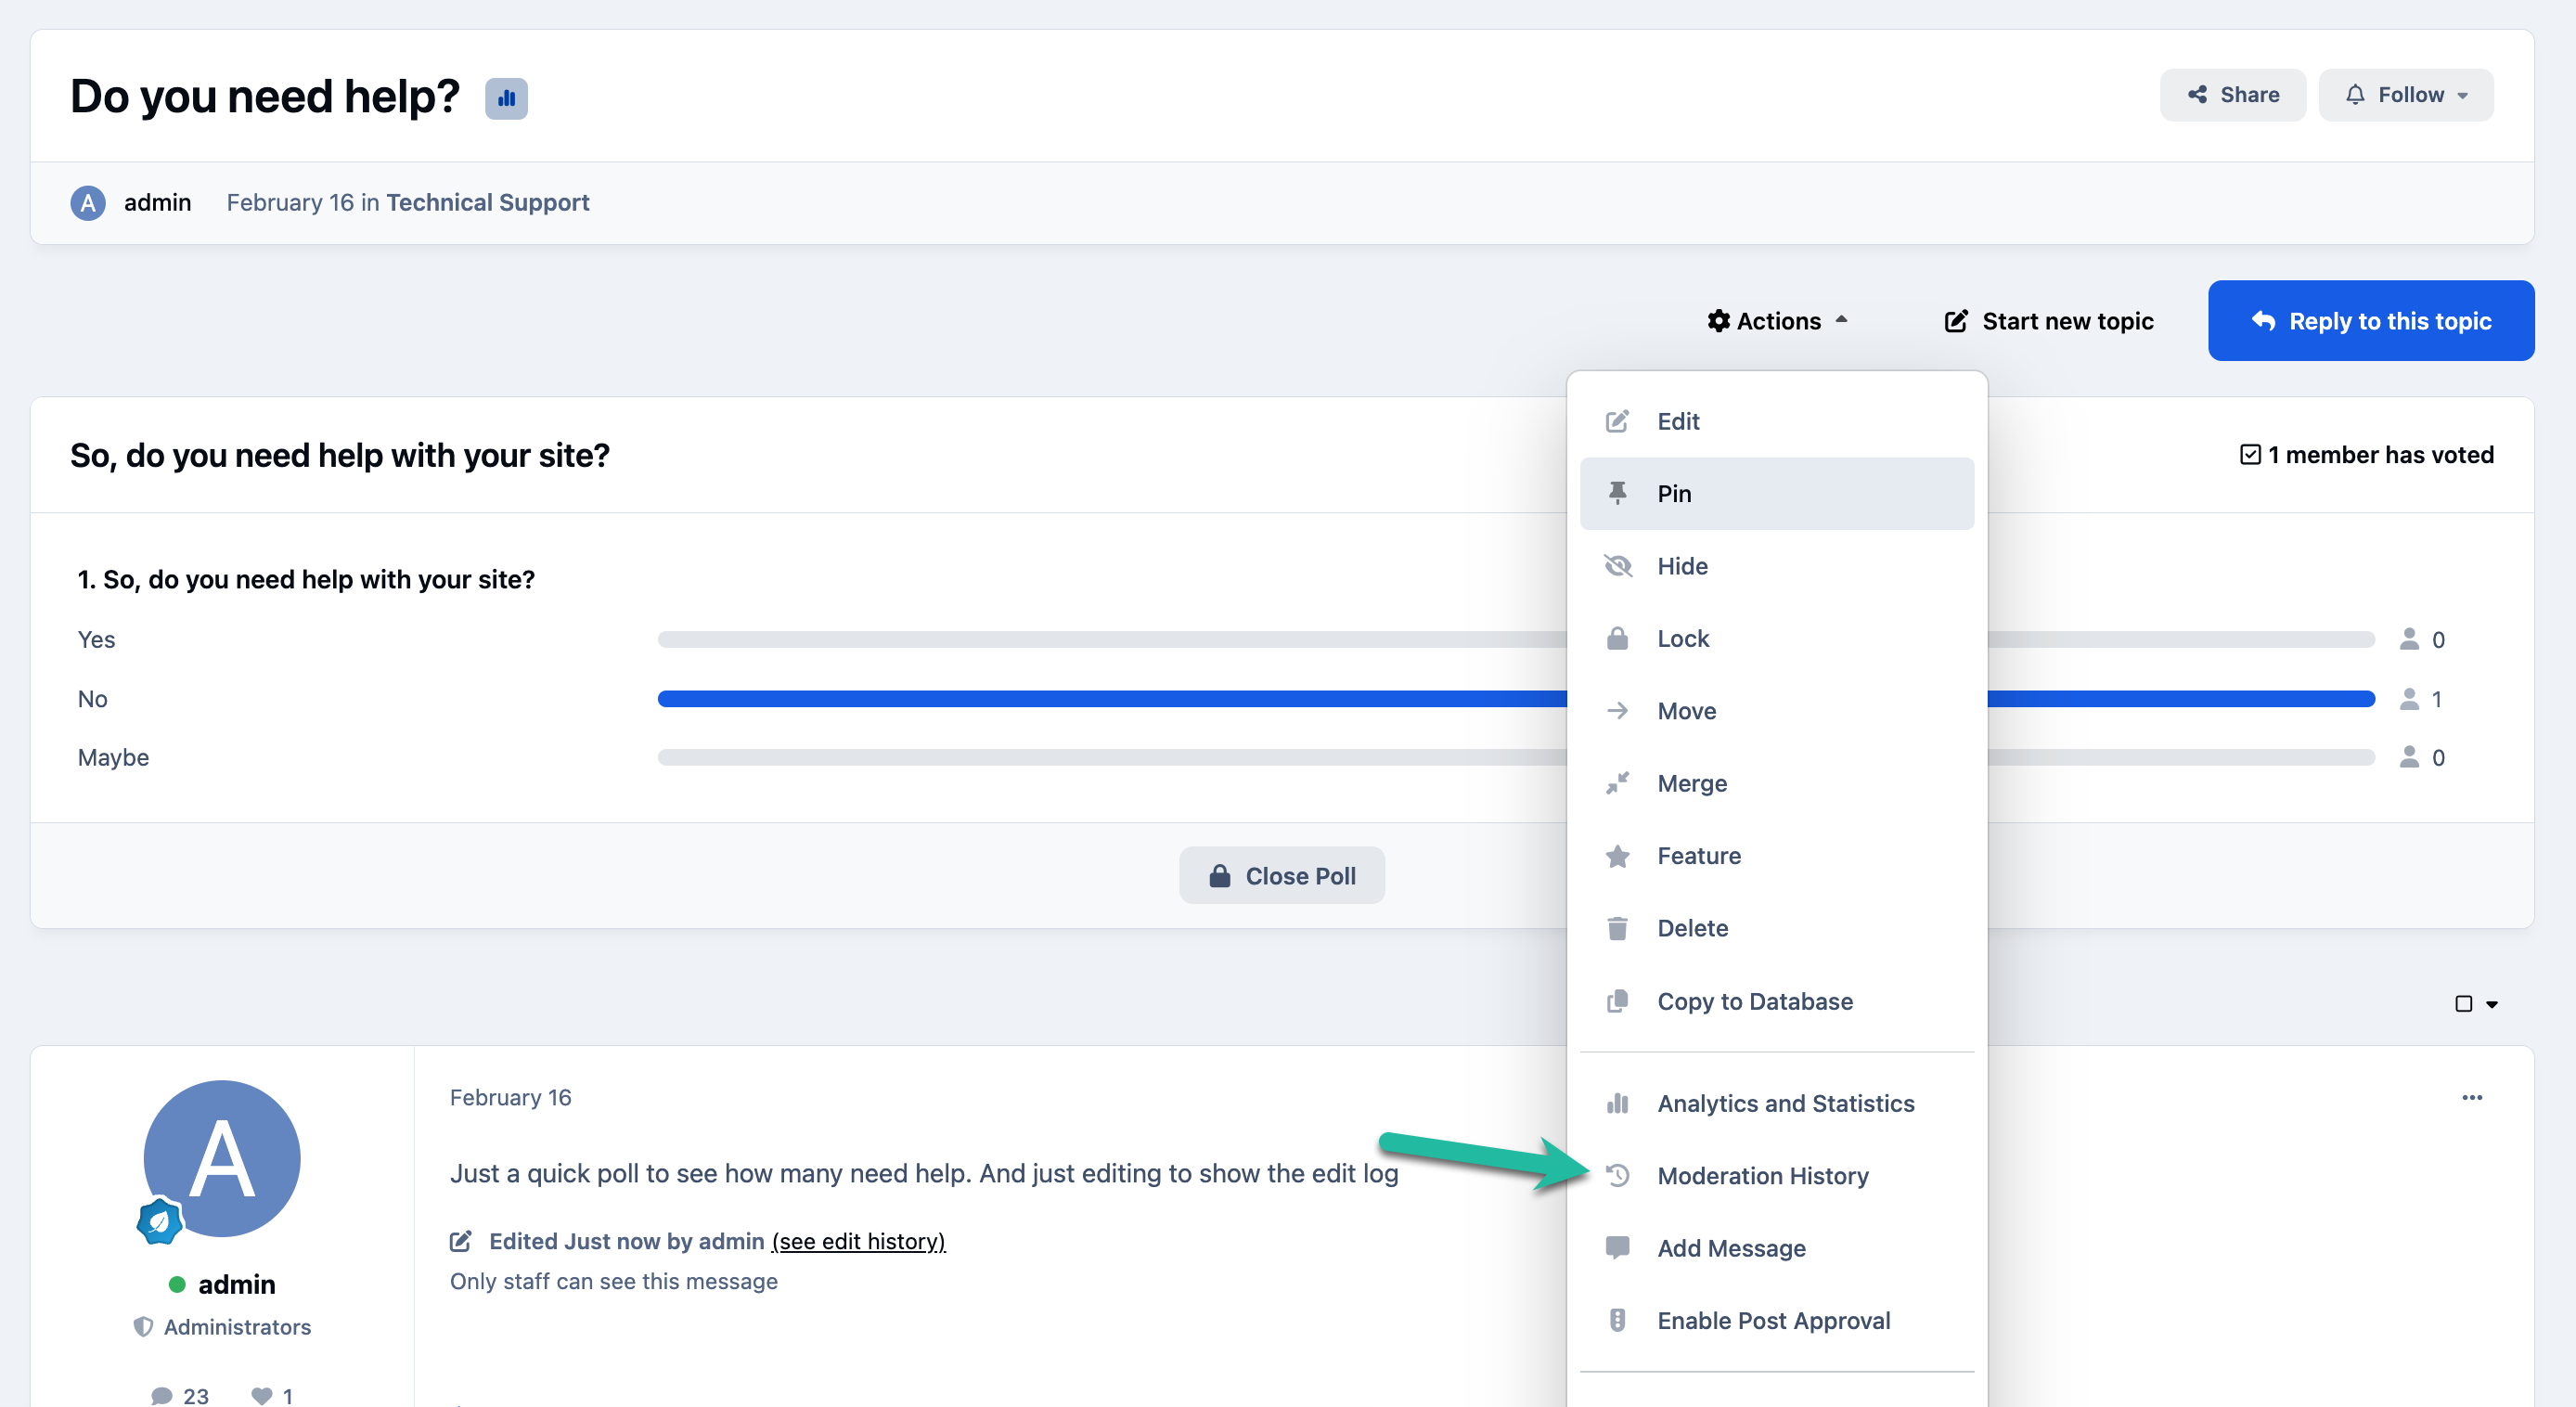Click the pushpin icon in the Pin entry
Image resolution: width=2576 pixels, height=1407 pixels.
[x=1617, y=493]
